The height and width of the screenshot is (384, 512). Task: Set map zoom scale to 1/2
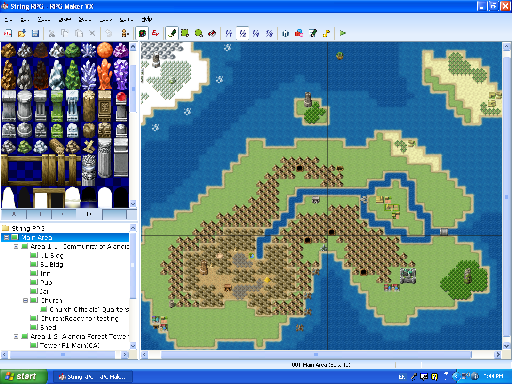point(243,33)
